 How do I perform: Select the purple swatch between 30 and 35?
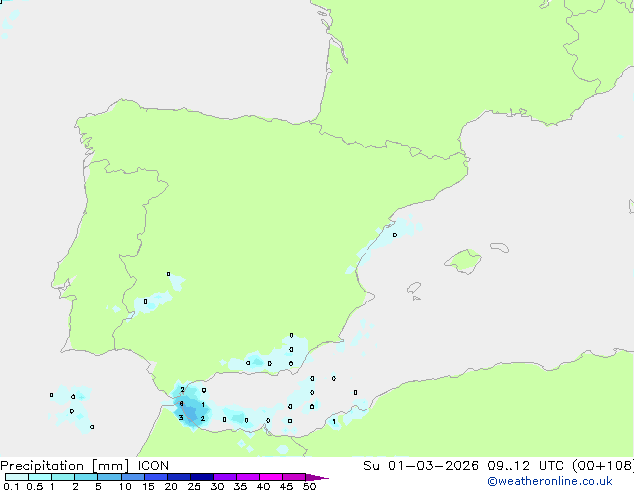(x=225, y=477)
